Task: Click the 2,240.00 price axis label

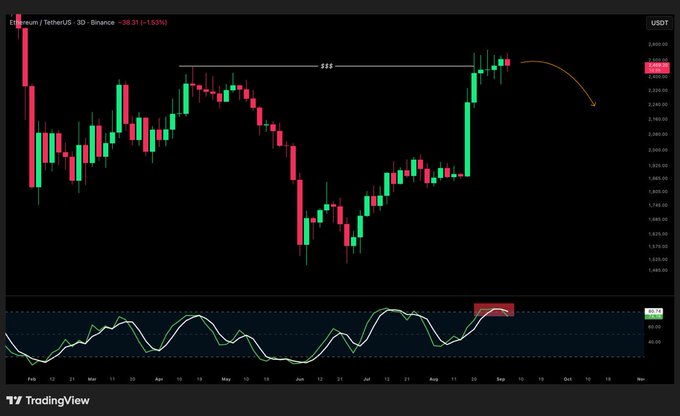Action: coord(658,105)
